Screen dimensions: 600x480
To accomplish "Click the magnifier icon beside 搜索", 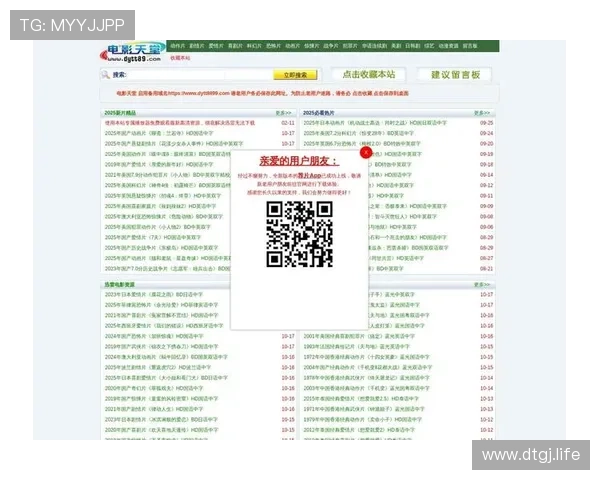I will [x=105, y=75].
